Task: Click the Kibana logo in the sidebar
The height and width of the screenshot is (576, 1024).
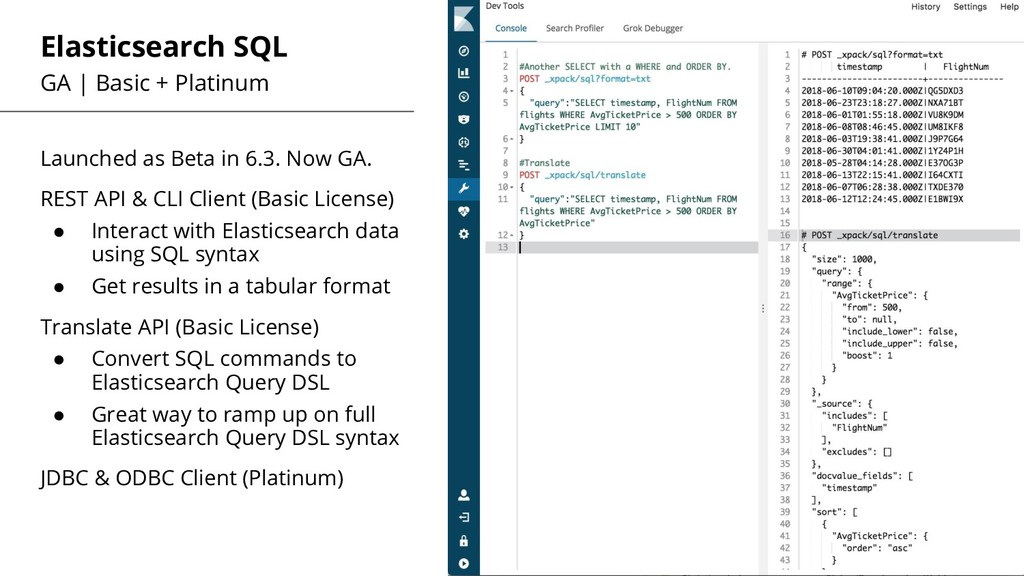Action: [x=464, y=18]
